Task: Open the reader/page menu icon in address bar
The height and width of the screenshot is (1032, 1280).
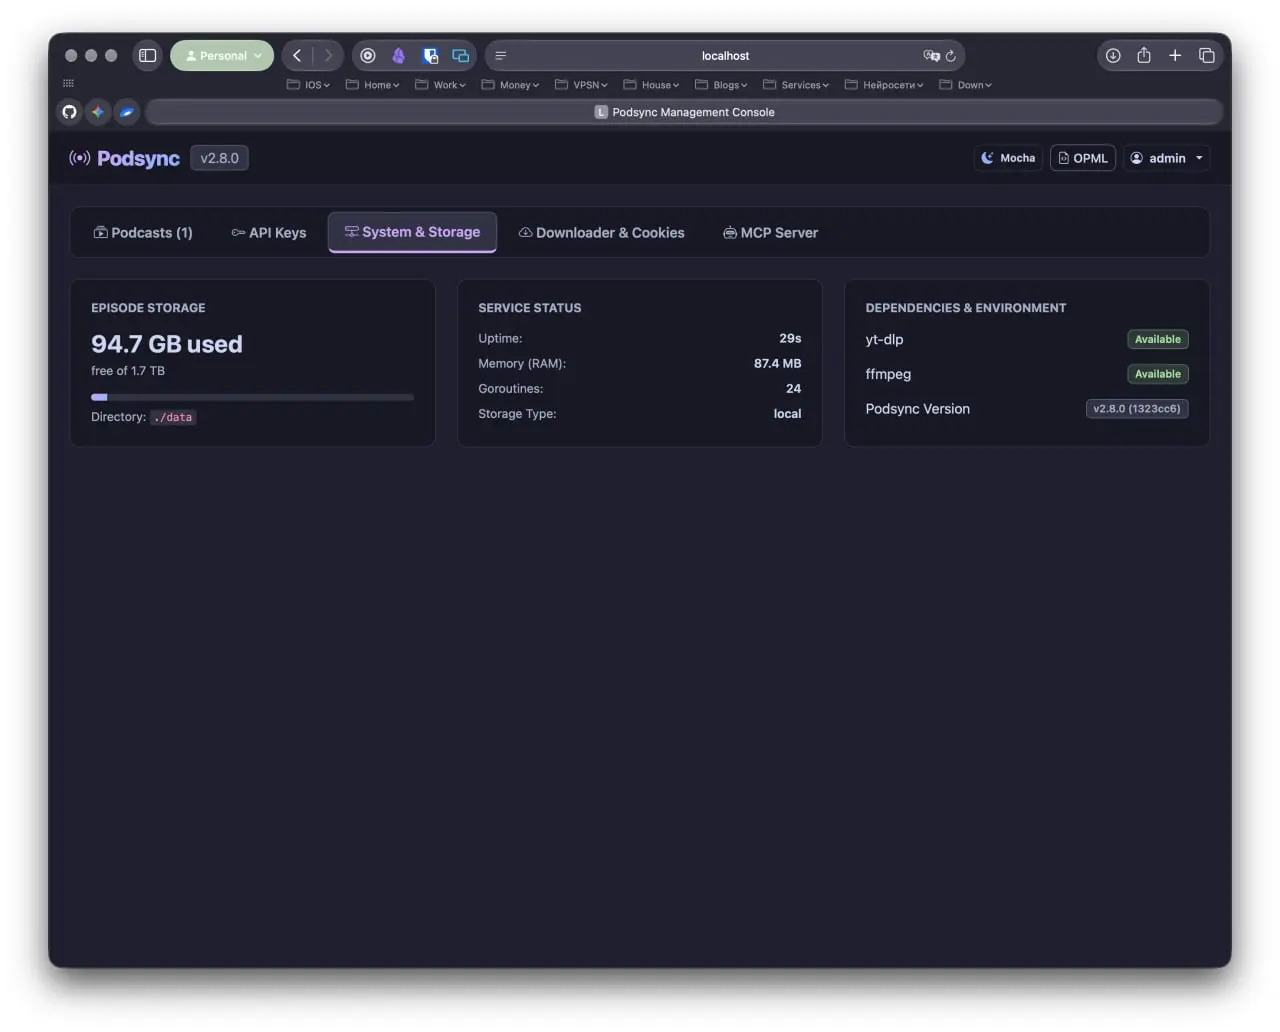Action: 501,56
